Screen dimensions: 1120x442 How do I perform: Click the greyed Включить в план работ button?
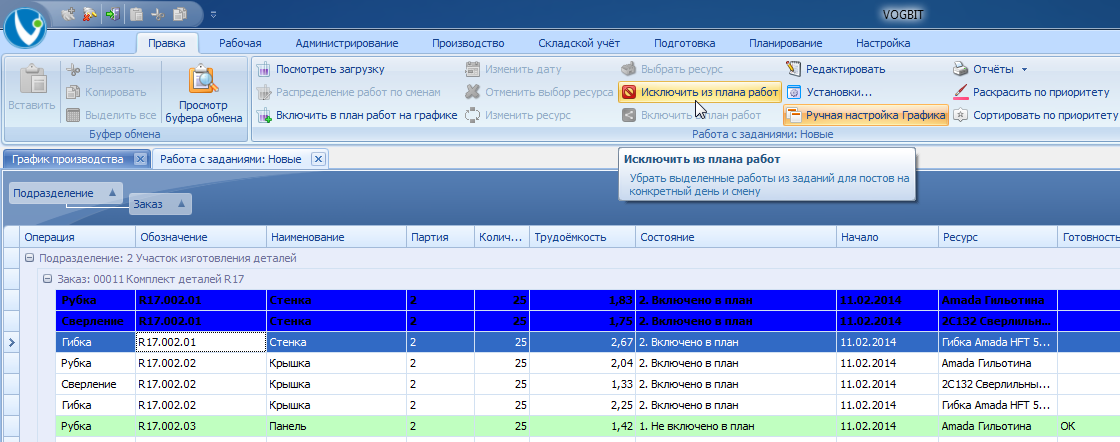pyautogui.click(x=691, y=114)
